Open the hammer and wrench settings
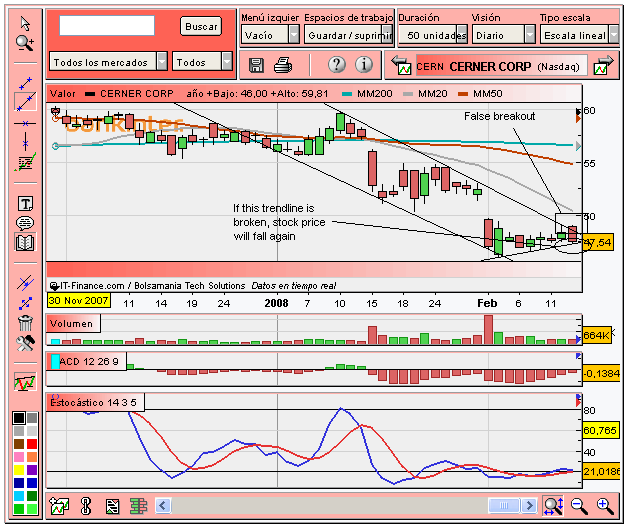The height and width of the screenshot is (527, 629). click(x=25, y=343)
